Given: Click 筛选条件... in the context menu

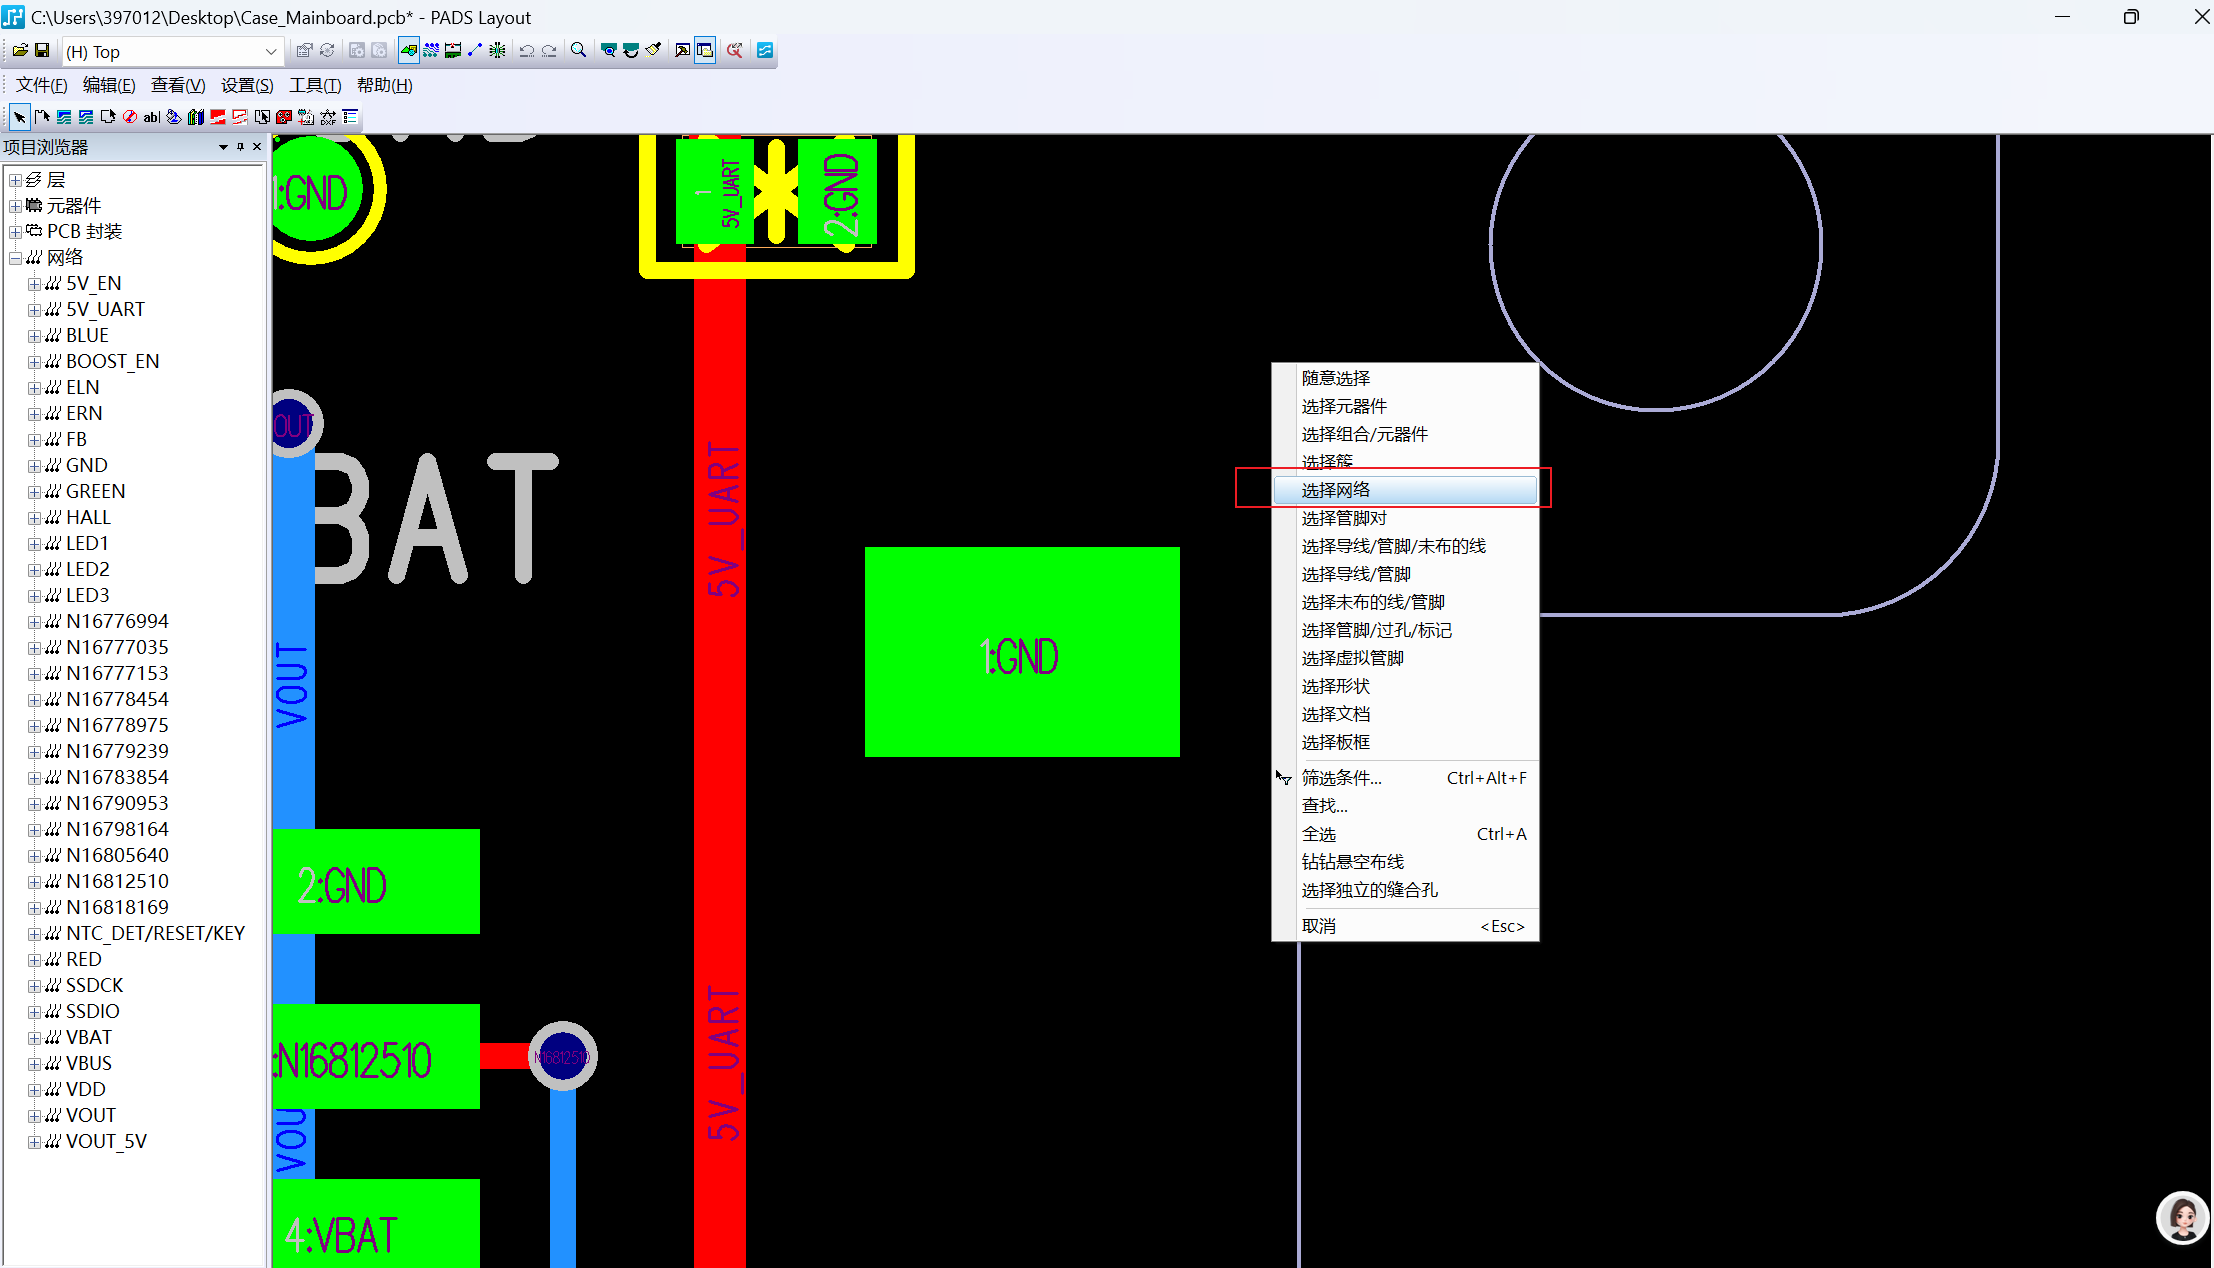Looking at the screenshot, I should coord(1341,778).
